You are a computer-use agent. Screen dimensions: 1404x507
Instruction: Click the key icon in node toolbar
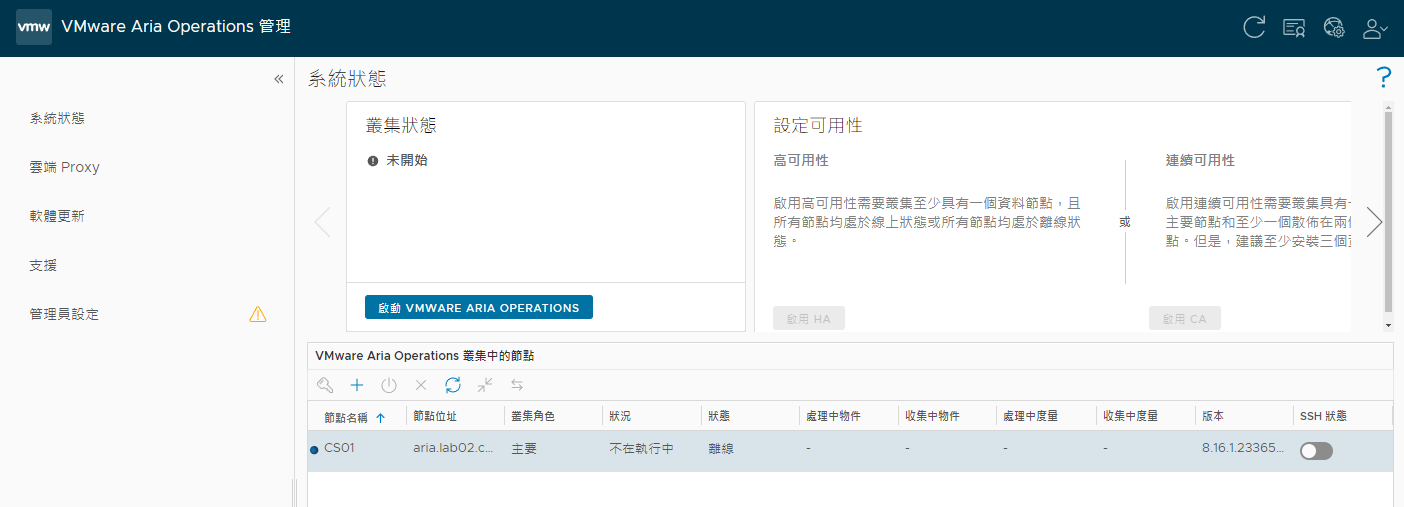(325, 385)
